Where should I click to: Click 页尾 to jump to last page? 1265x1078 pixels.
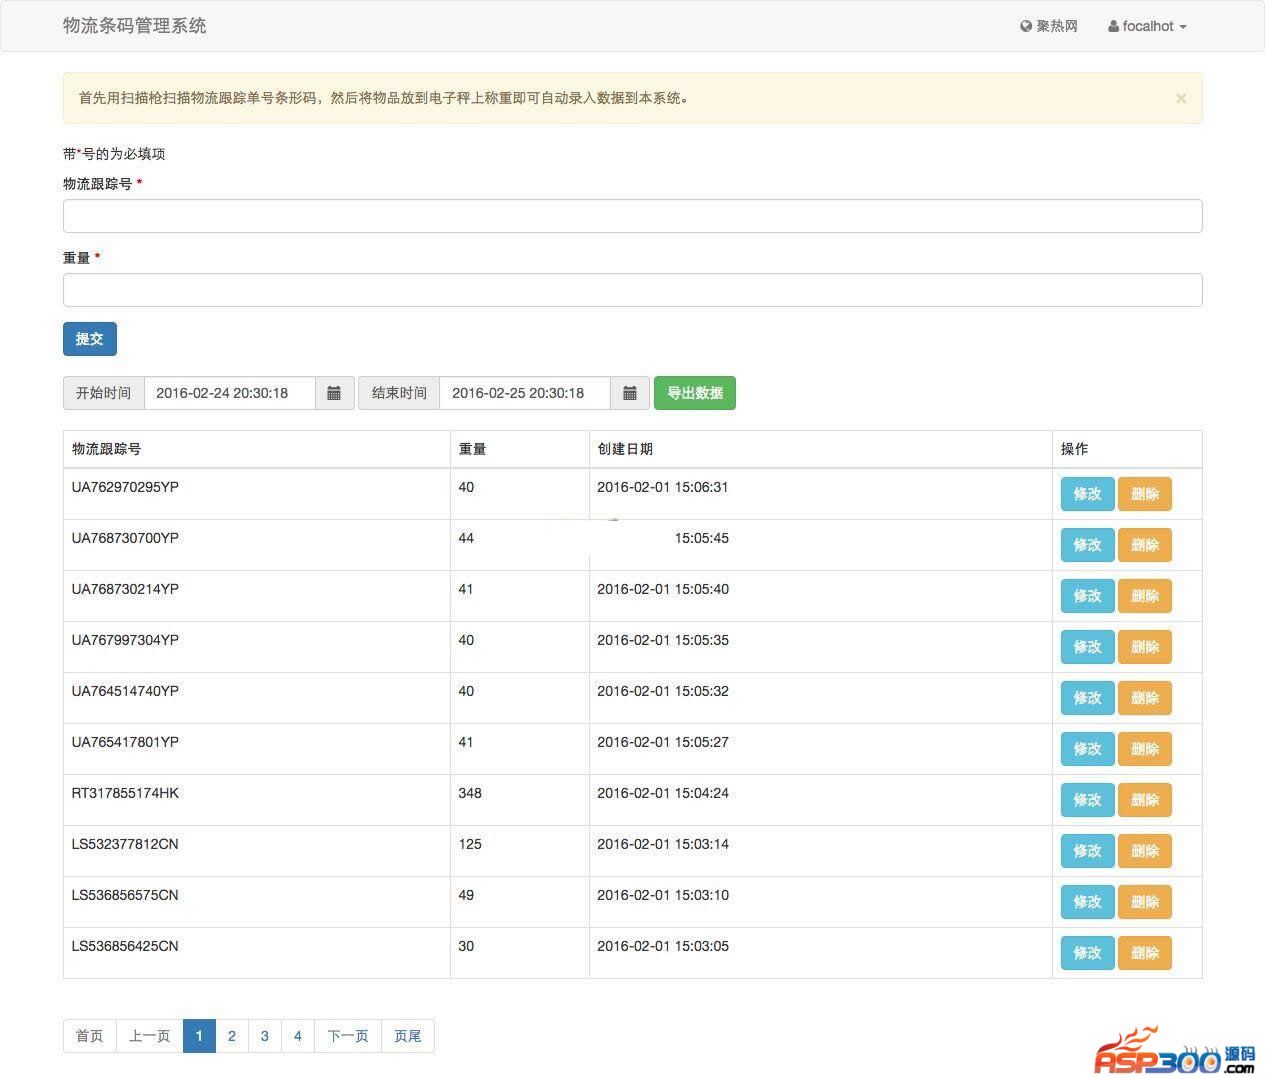(407, 1036)
